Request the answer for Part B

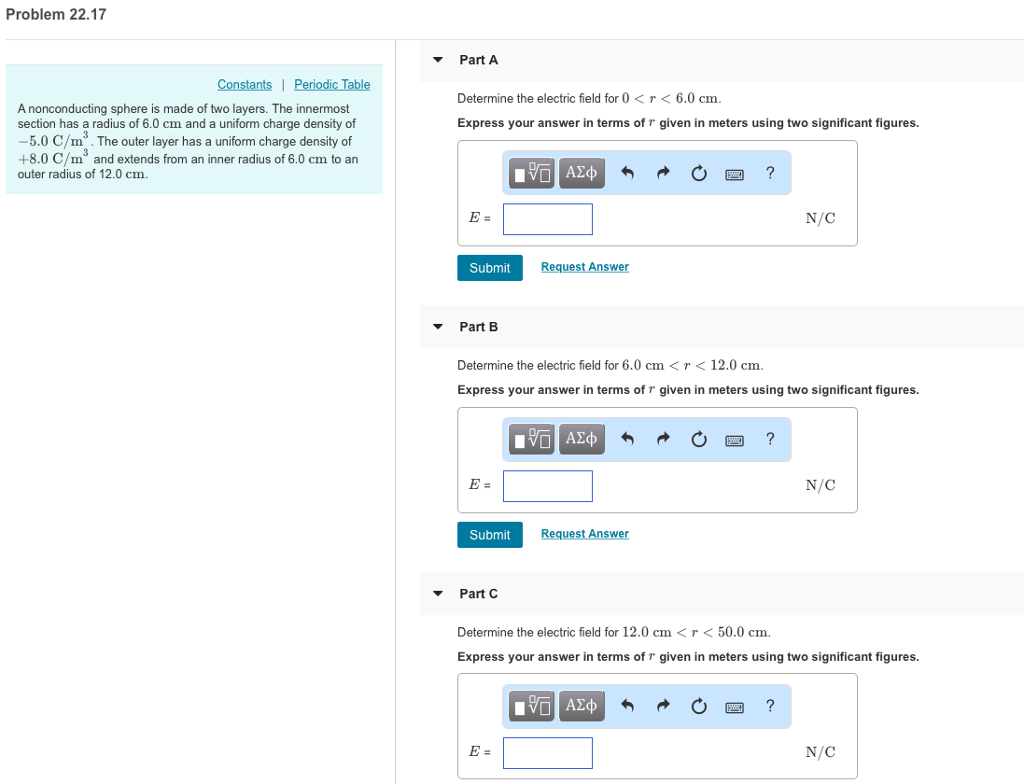[584, 534]
